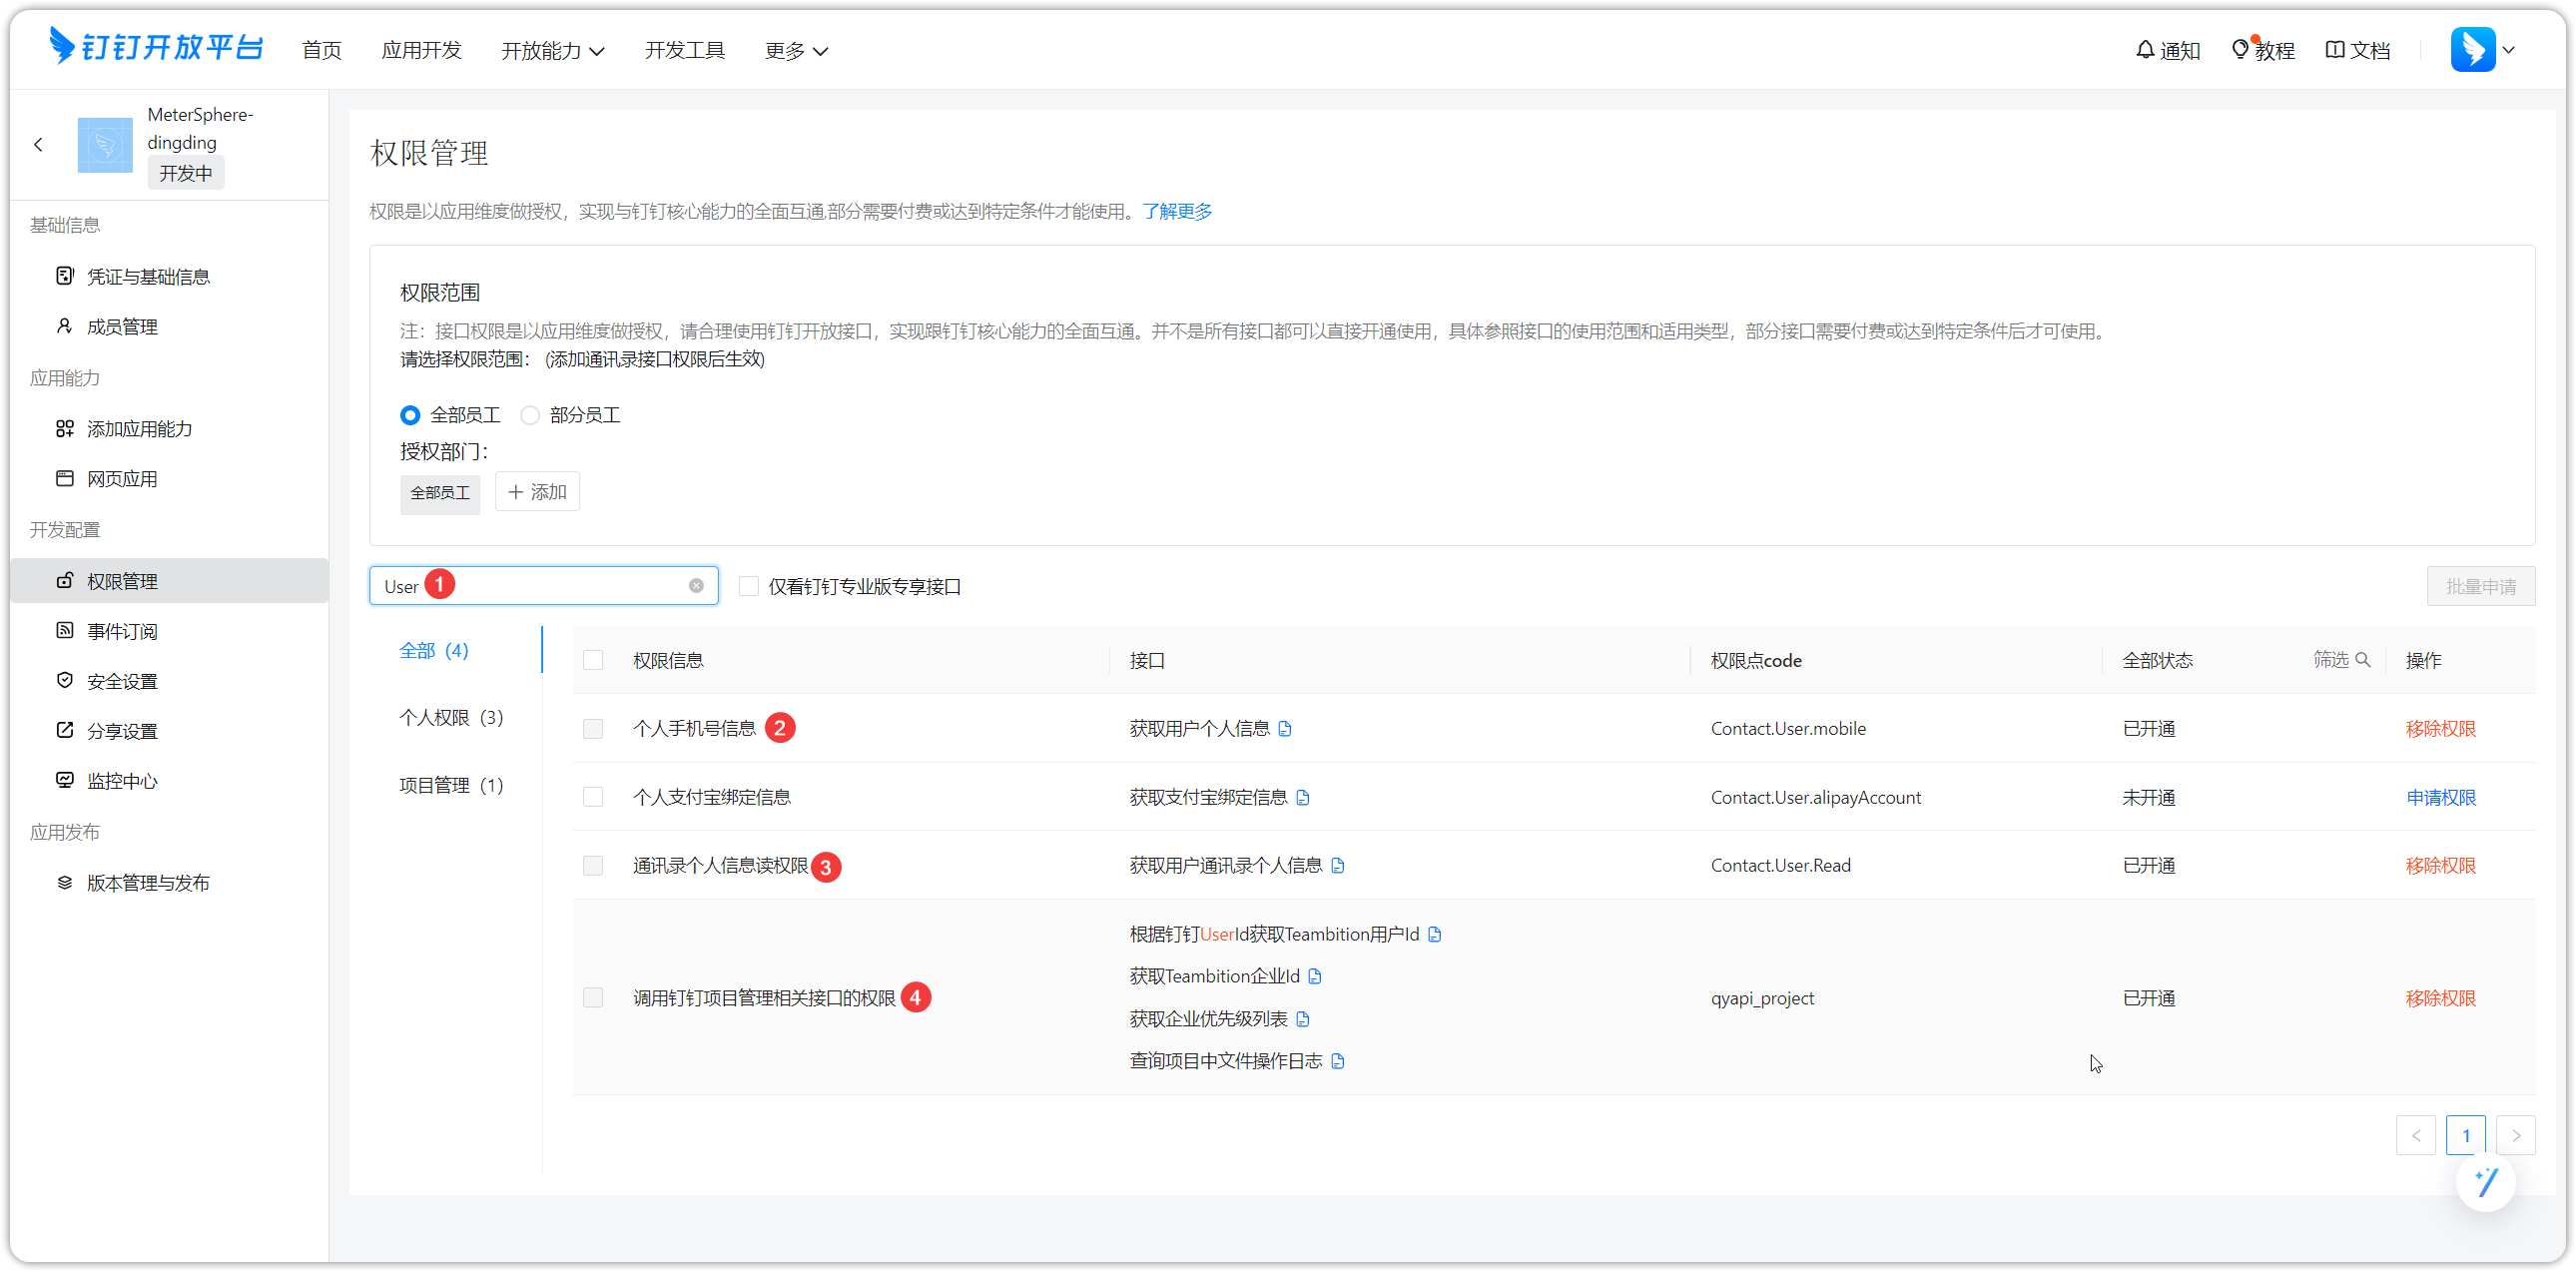
Task: Check the 个人支付宝绑定信息 row checkbox
Action: point(593,797)
